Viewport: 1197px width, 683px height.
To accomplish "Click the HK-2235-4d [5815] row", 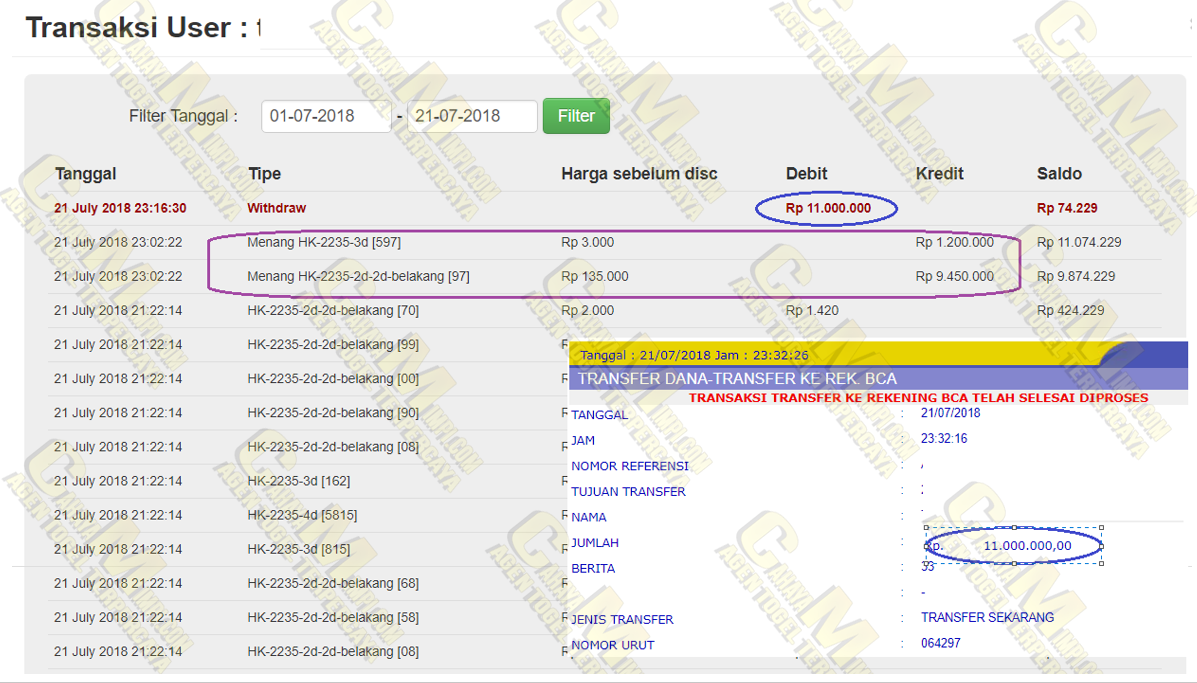I will tap(302, 515).
